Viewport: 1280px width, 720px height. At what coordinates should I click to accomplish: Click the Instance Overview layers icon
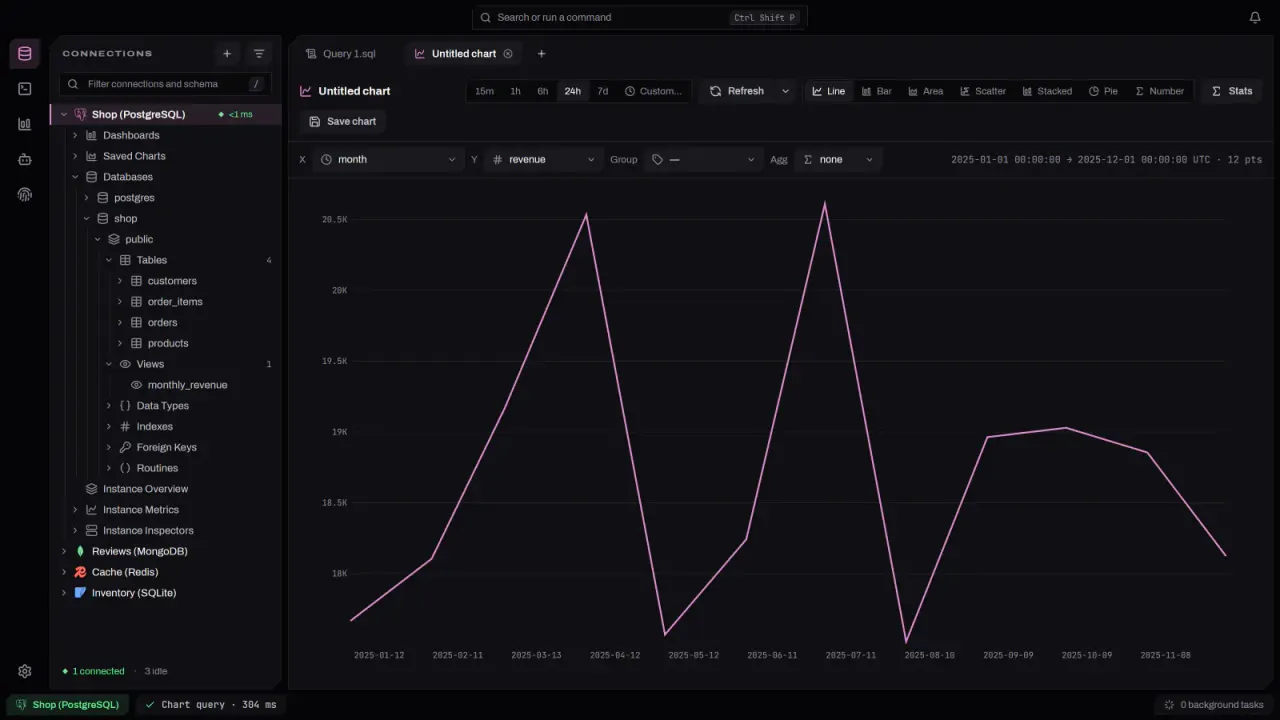click(92, 489)
